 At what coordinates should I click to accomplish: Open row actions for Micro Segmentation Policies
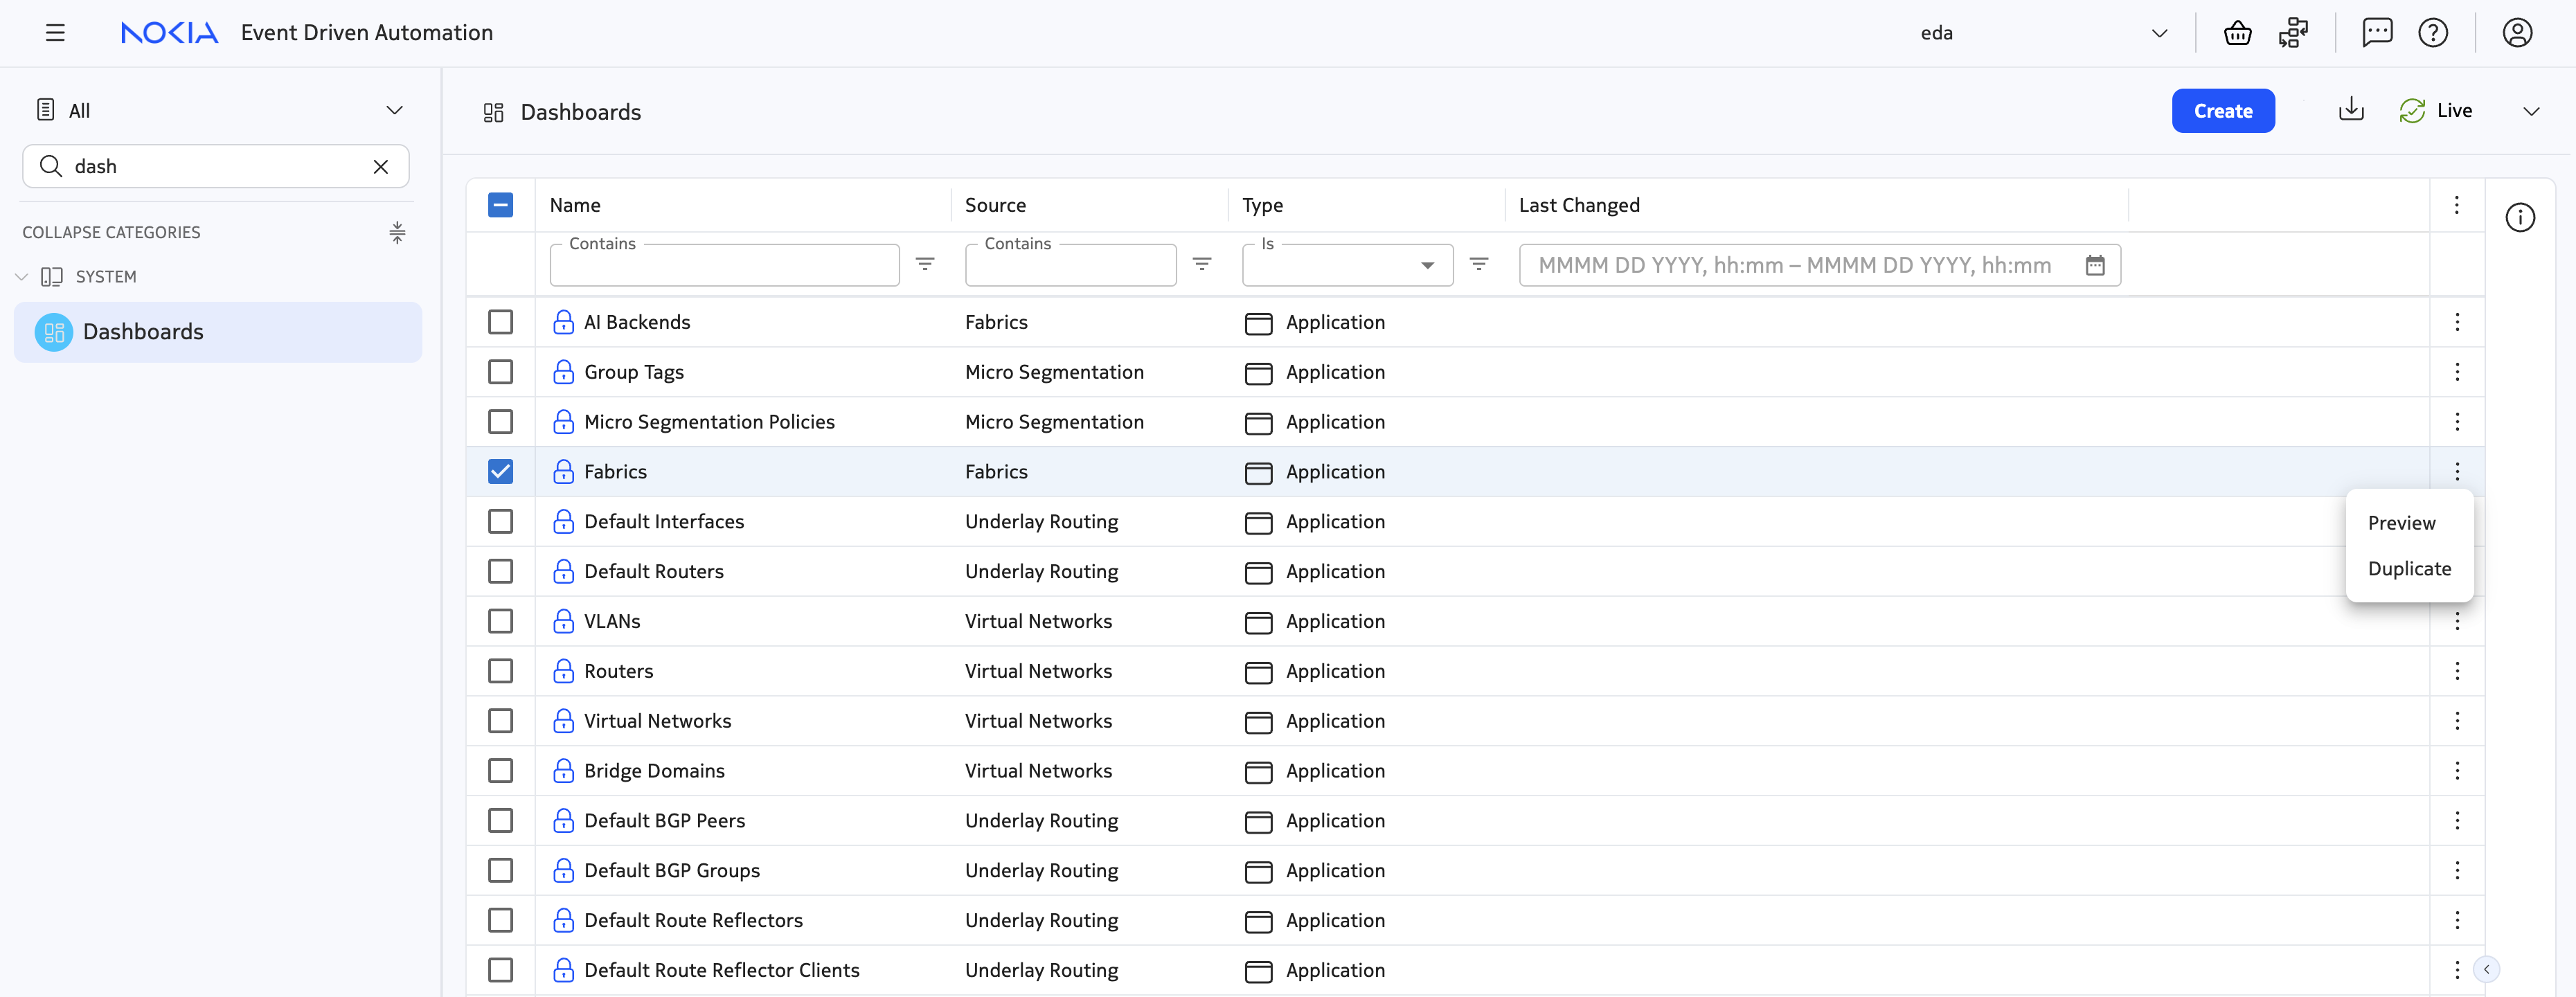pyautogui.click(x=2457, y=422)
